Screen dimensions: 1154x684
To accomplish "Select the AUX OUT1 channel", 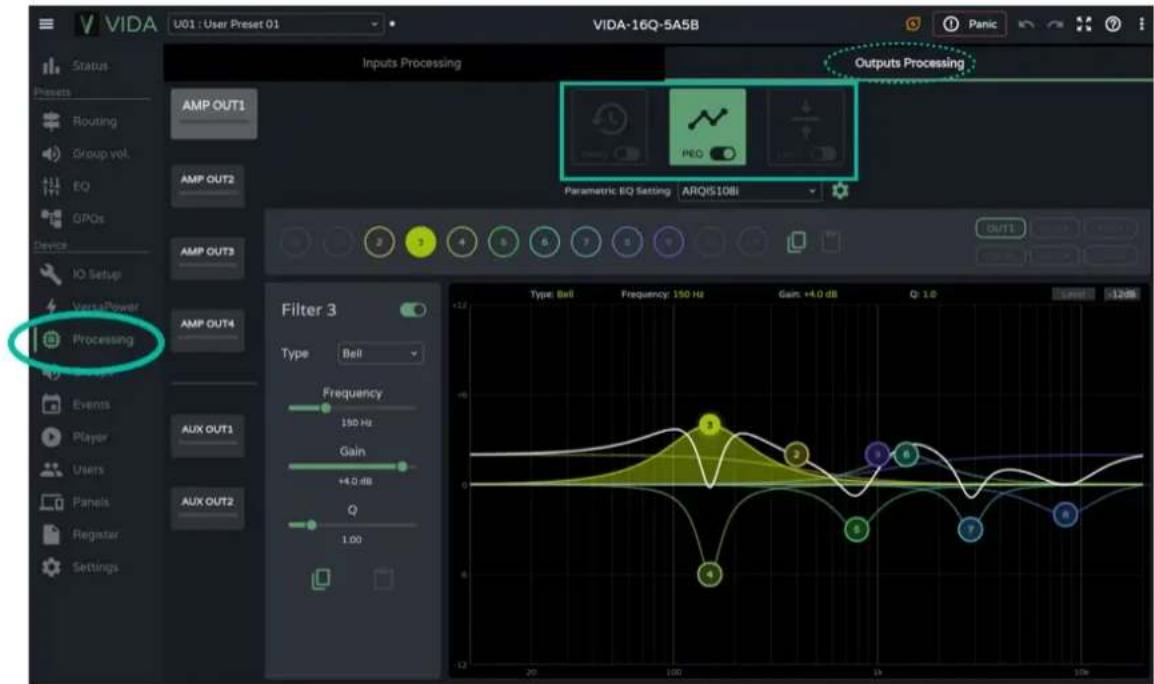I will (x=208, y=435).
